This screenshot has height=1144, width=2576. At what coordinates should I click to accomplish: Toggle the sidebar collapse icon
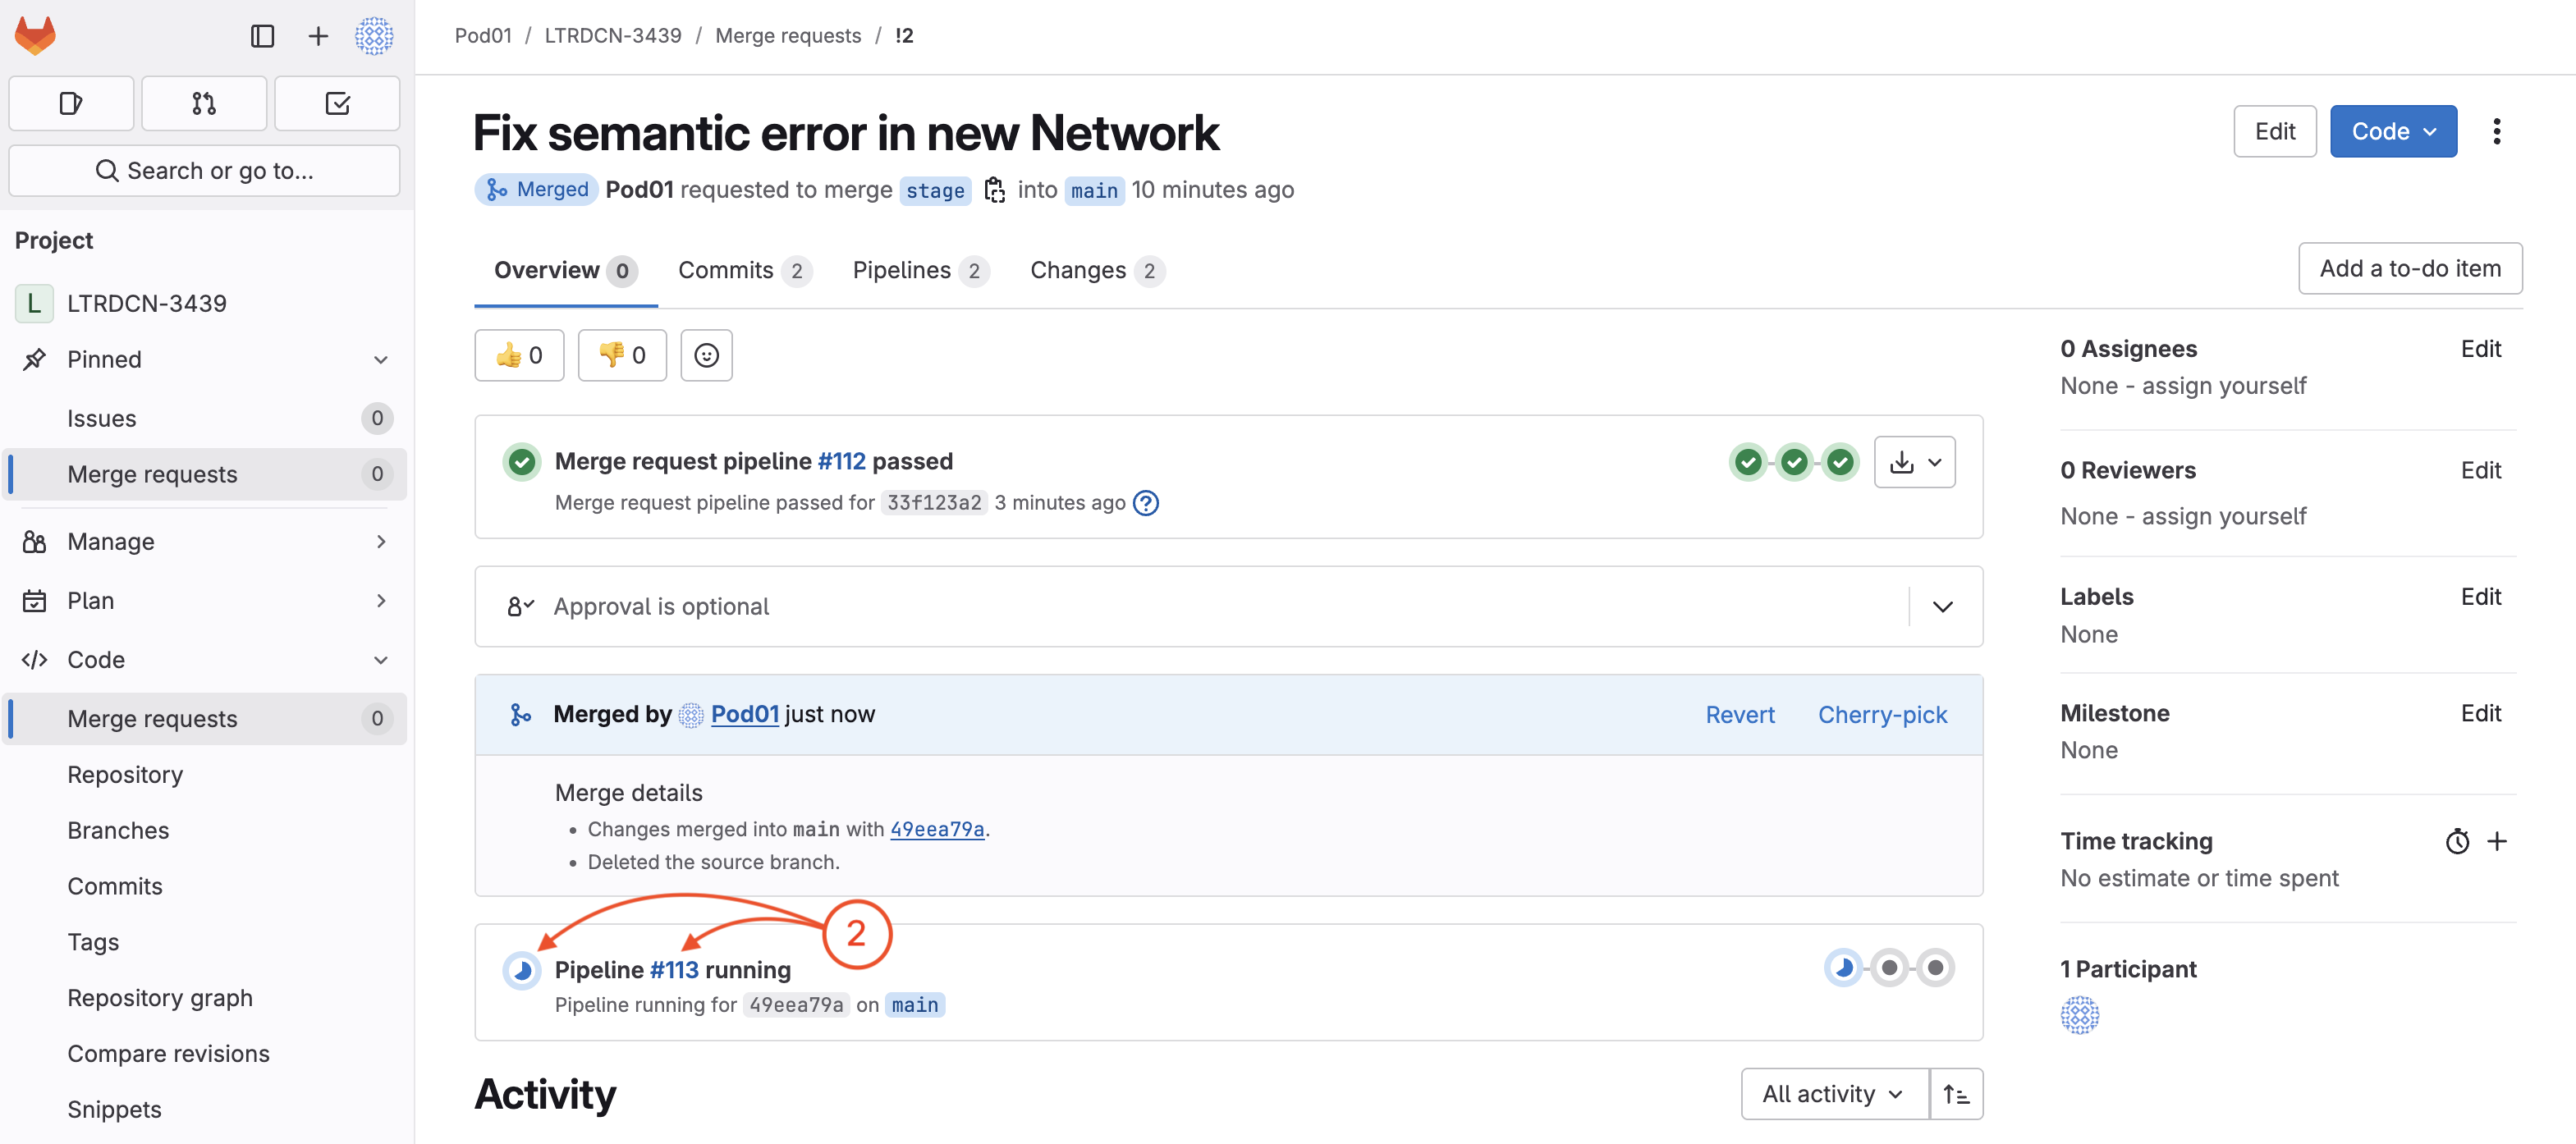[262, 36]
